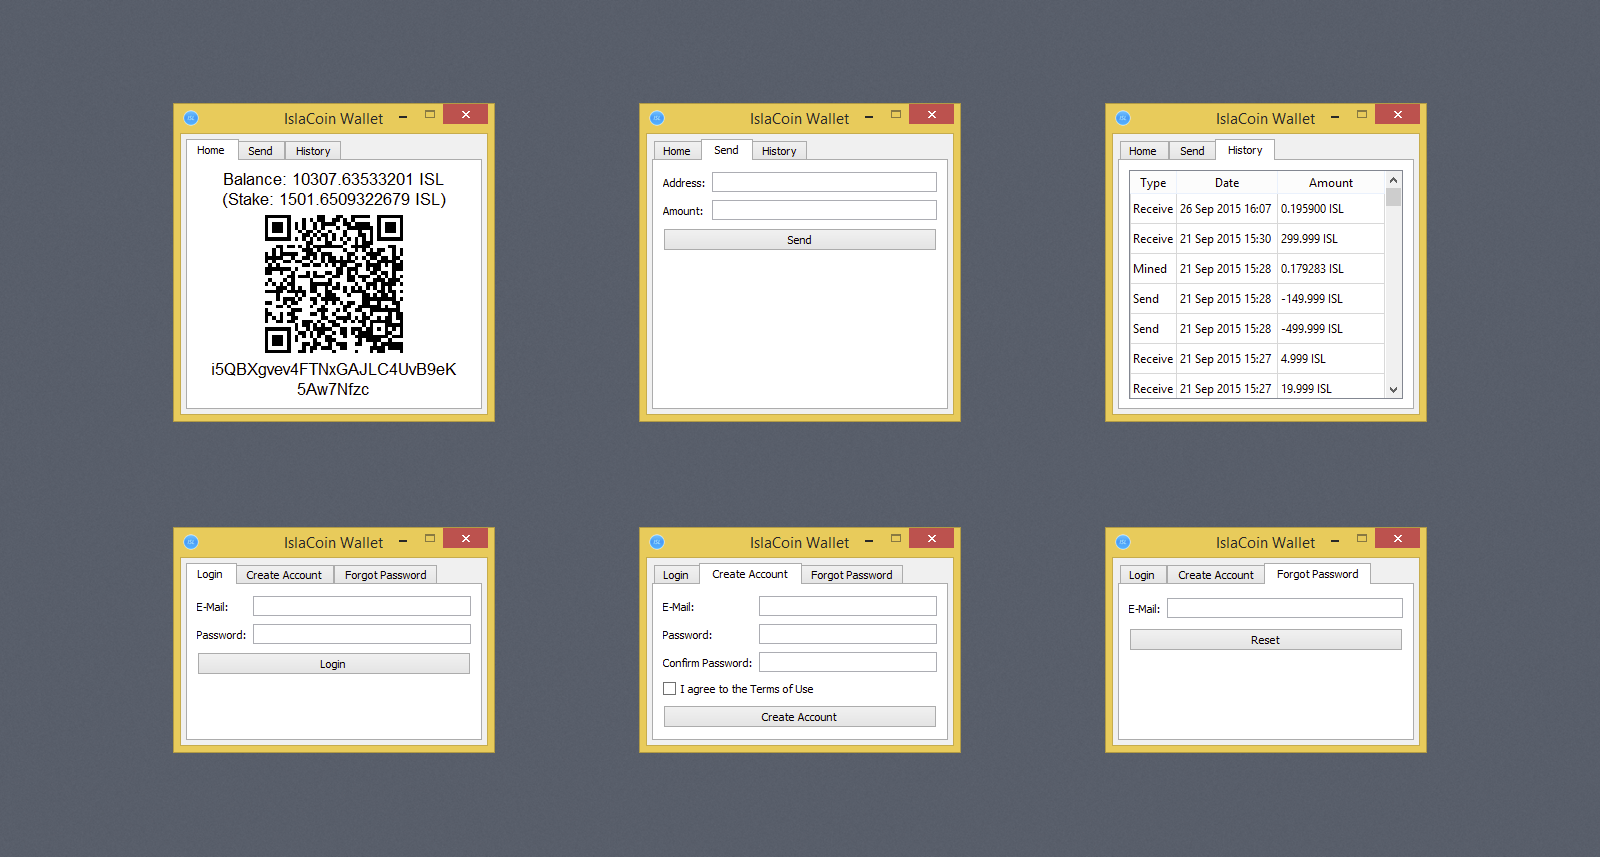Select the Receive row of 4.999 ISL
The image size is (1600, 857).
[1257, 359]
